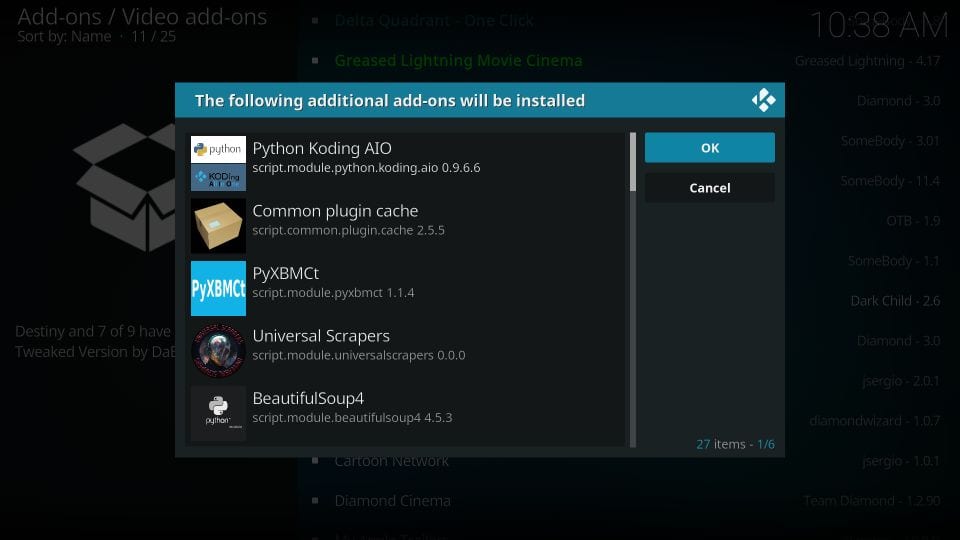Click the PyXBMCt add-on icon
Screen dimensions: 960x540
[218, 288]
